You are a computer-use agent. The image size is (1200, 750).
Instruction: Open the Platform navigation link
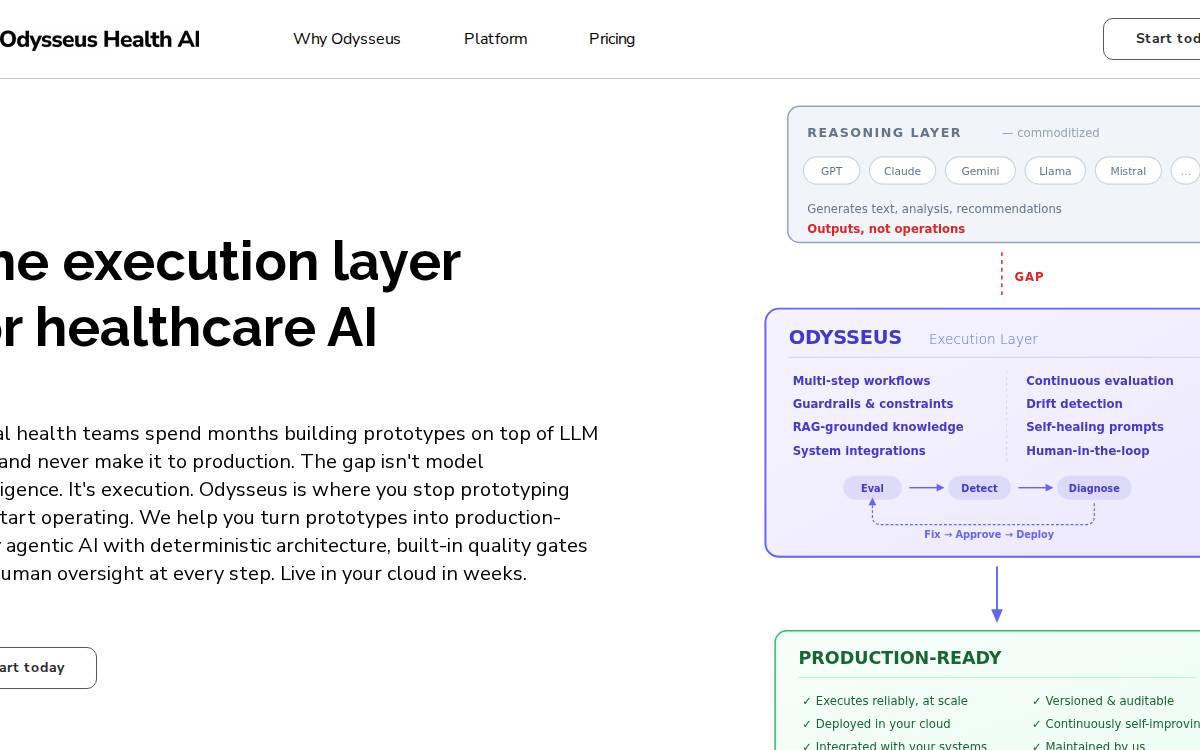pyautogui.click(x=496, y=39)
